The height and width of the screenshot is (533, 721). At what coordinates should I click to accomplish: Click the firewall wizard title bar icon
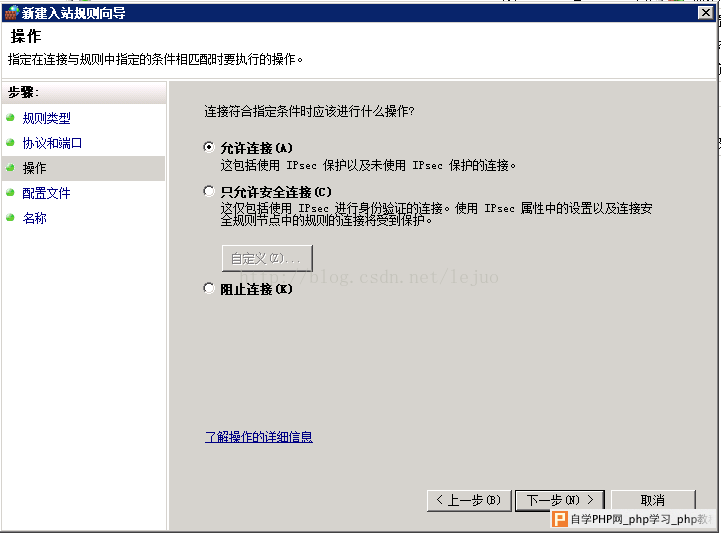[11, 12]
